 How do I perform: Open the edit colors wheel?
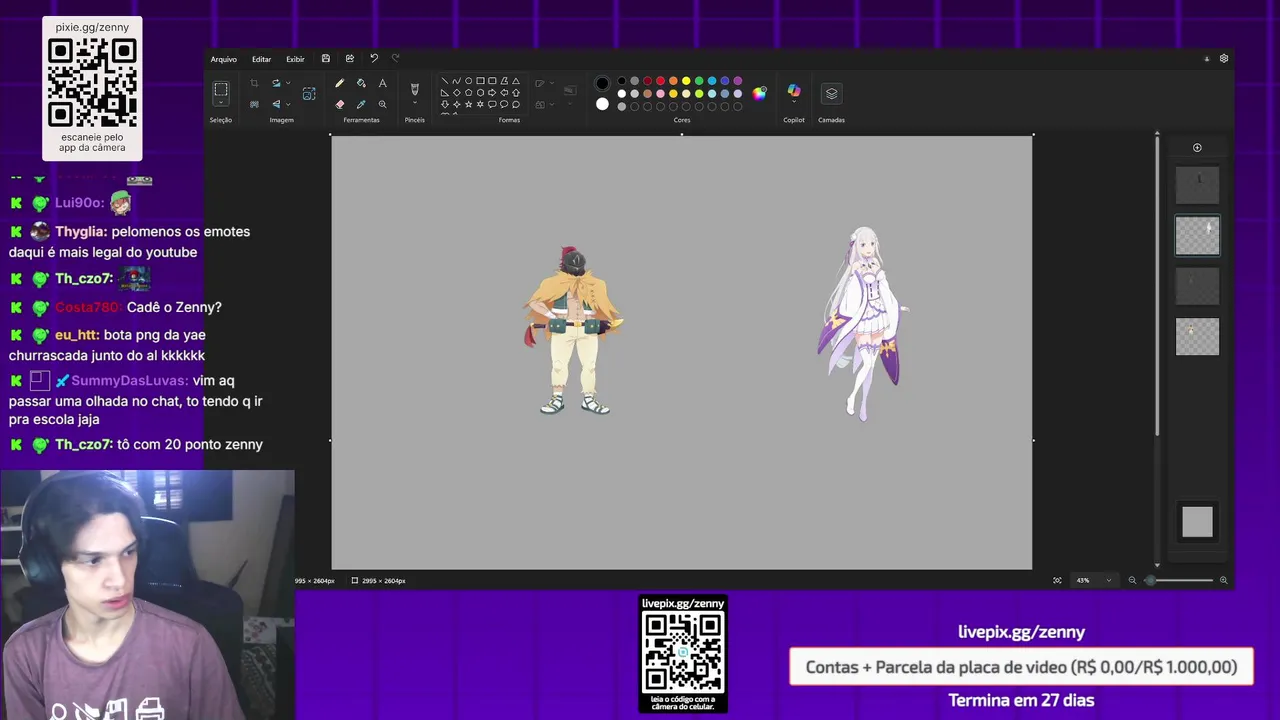760,93
